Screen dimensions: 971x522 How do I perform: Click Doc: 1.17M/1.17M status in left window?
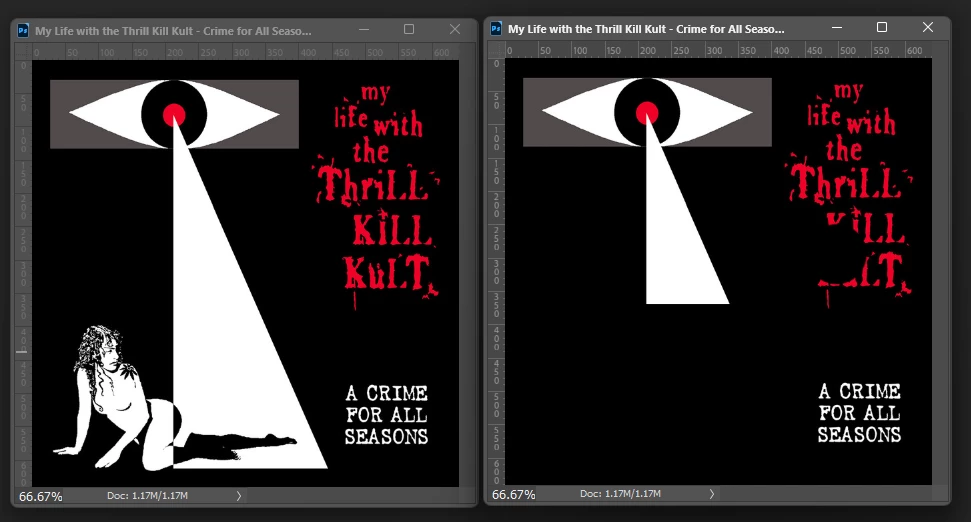(147, 495)
